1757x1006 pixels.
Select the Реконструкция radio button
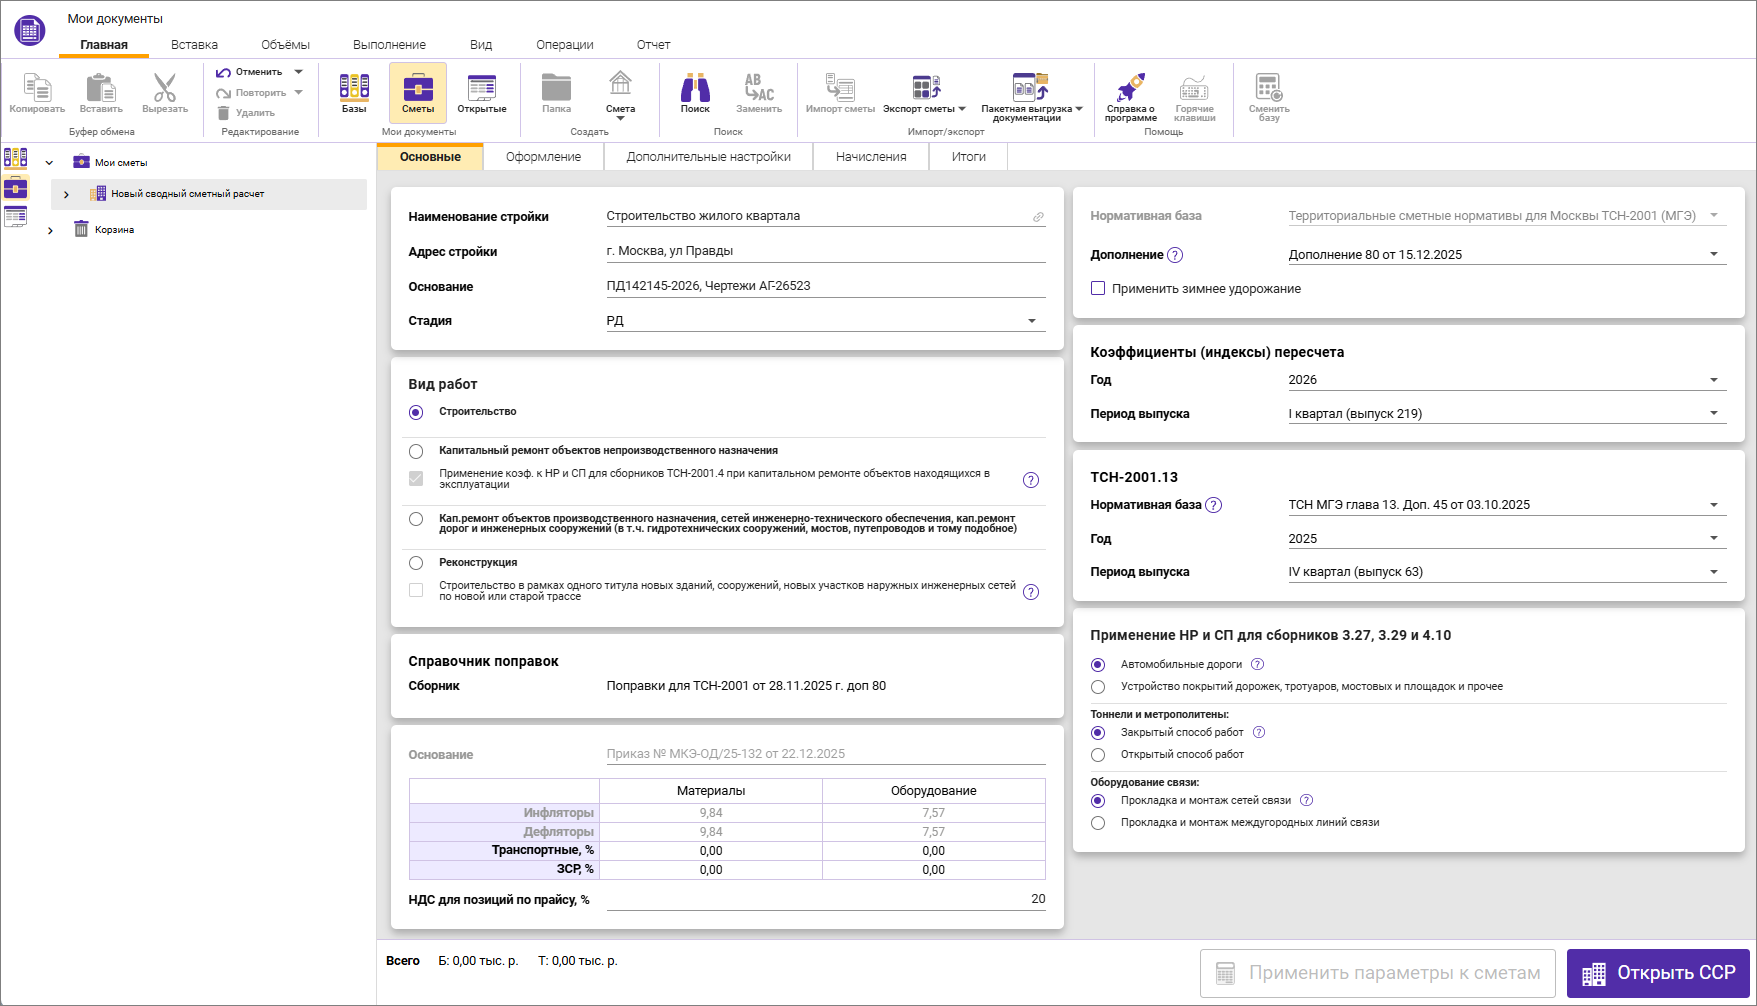click(x=416, y=563)
